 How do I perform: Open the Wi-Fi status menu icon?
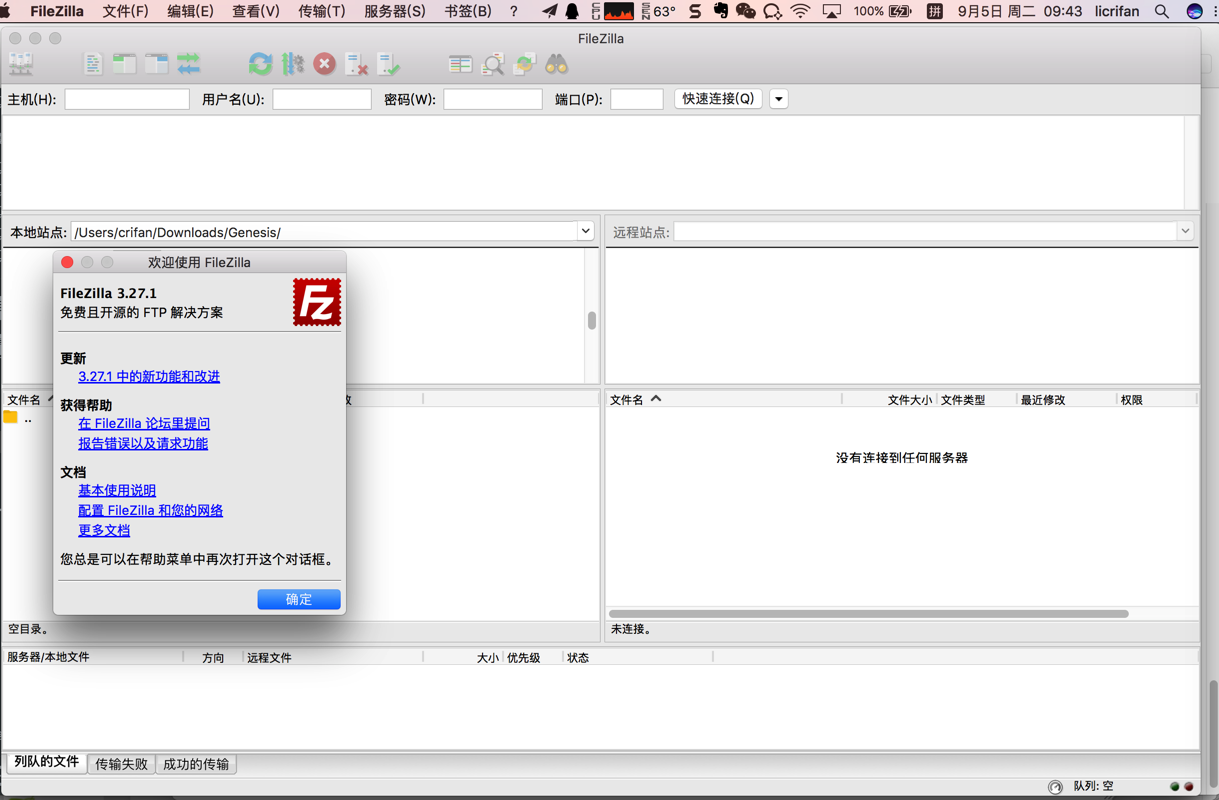point(800,11)
